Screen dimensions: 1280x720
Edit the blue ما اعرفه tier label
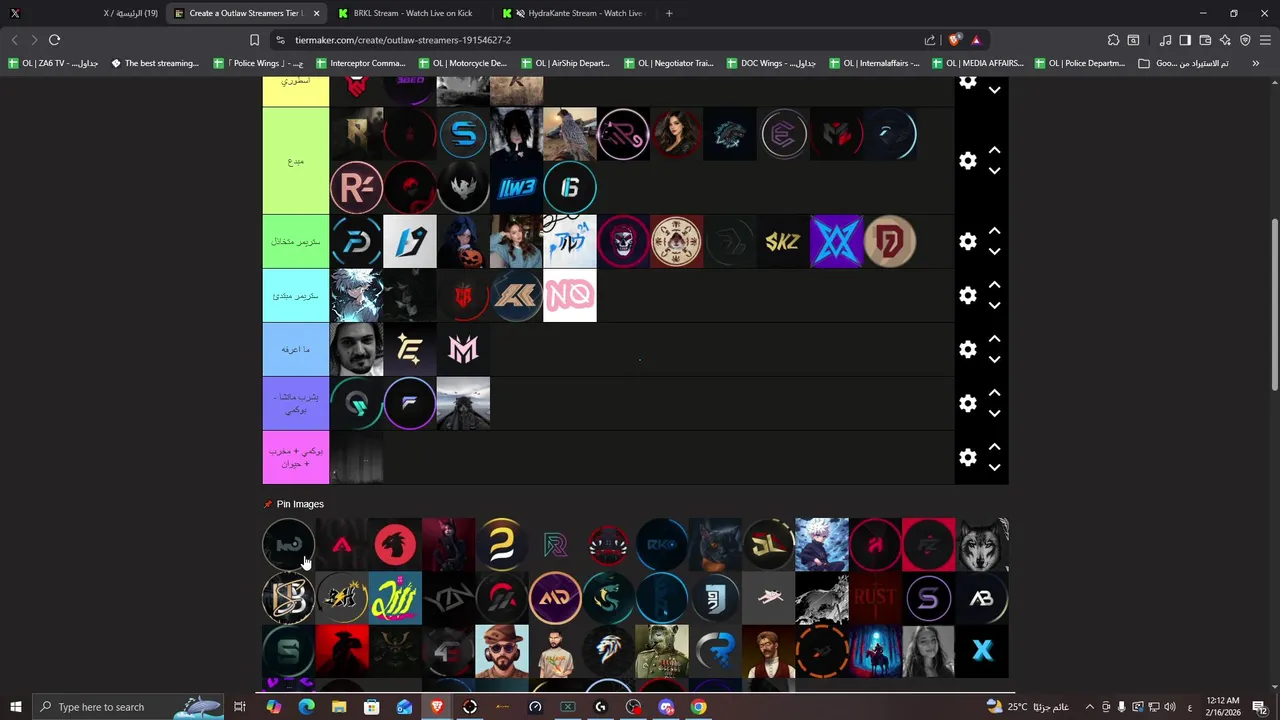click(296, 349)
